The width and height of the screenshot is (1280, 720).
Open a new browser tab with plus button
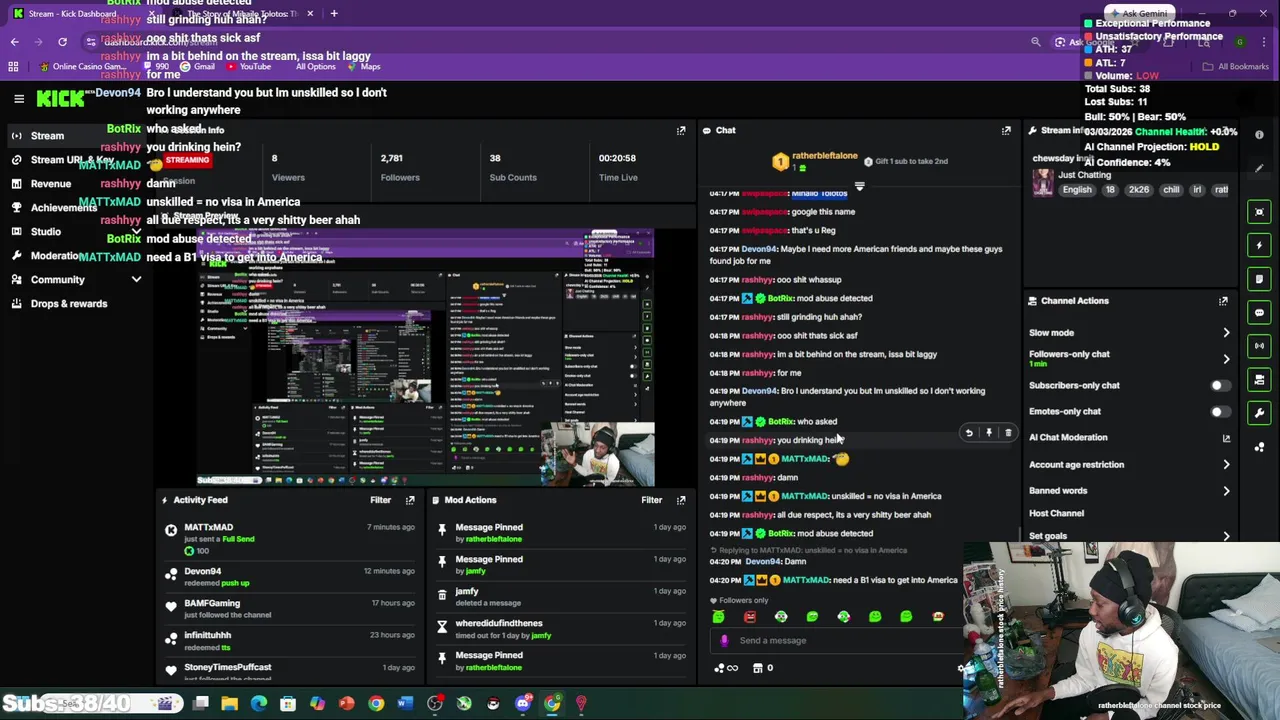[x=334, y=14]
